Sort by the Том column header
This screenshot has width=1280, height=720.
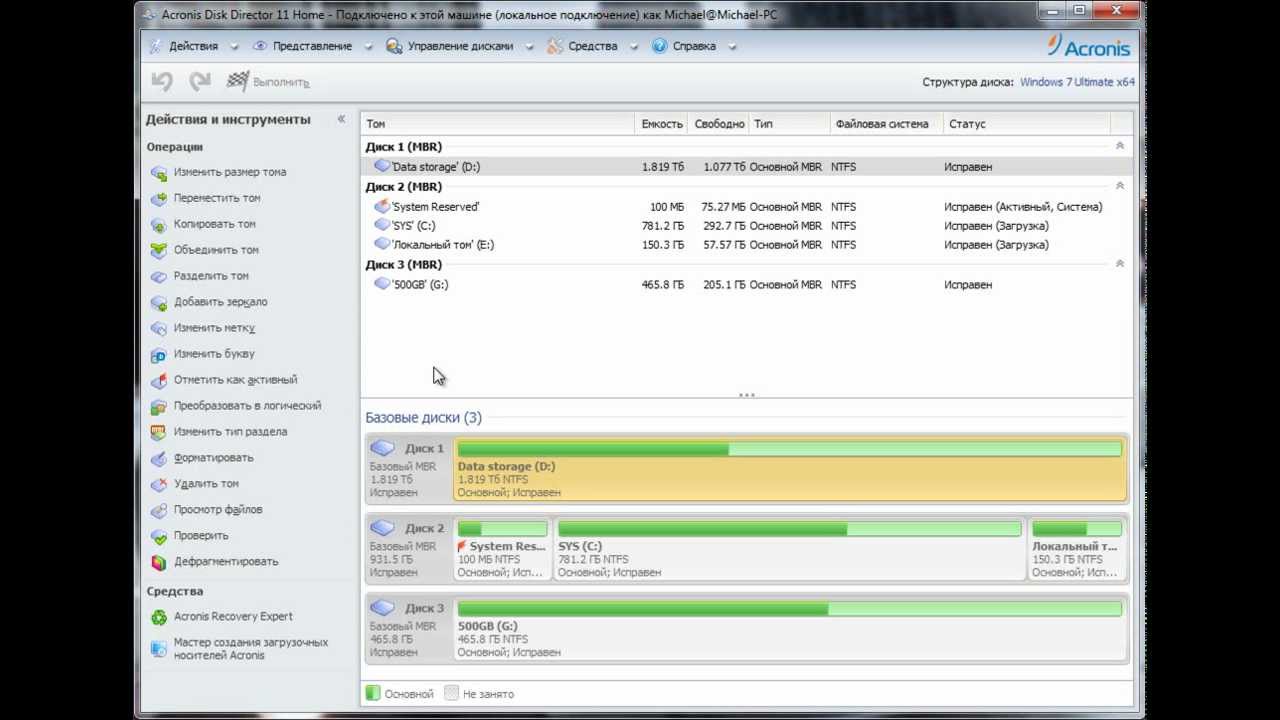(497, 124)
